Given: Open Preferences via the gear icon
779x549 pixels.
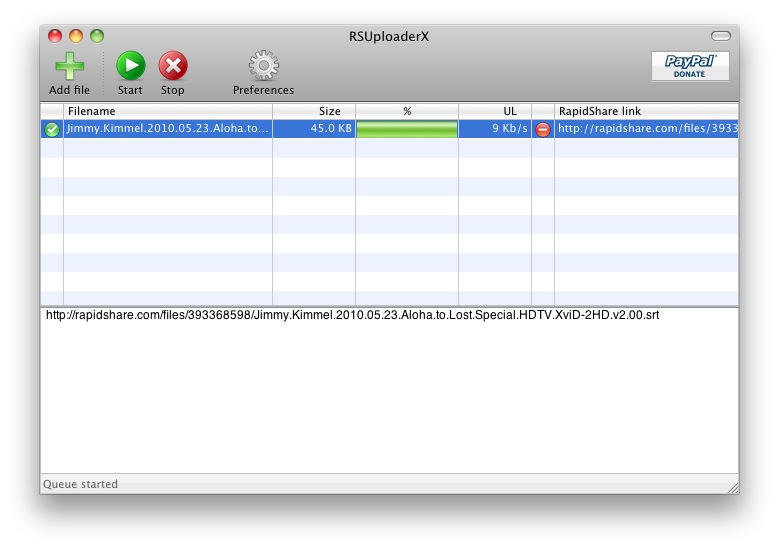Looking at the screenshot, I should pos(263,66).
